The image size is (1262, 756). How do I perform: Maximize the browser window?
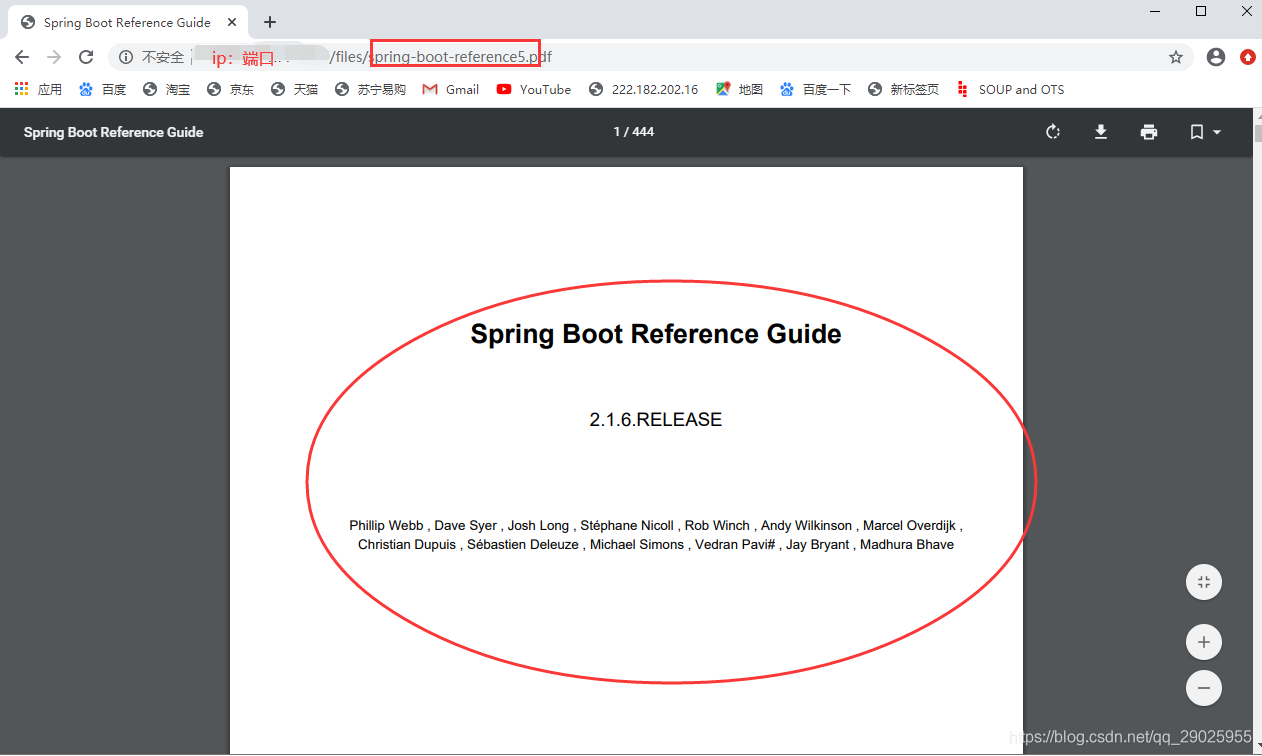1201,11
